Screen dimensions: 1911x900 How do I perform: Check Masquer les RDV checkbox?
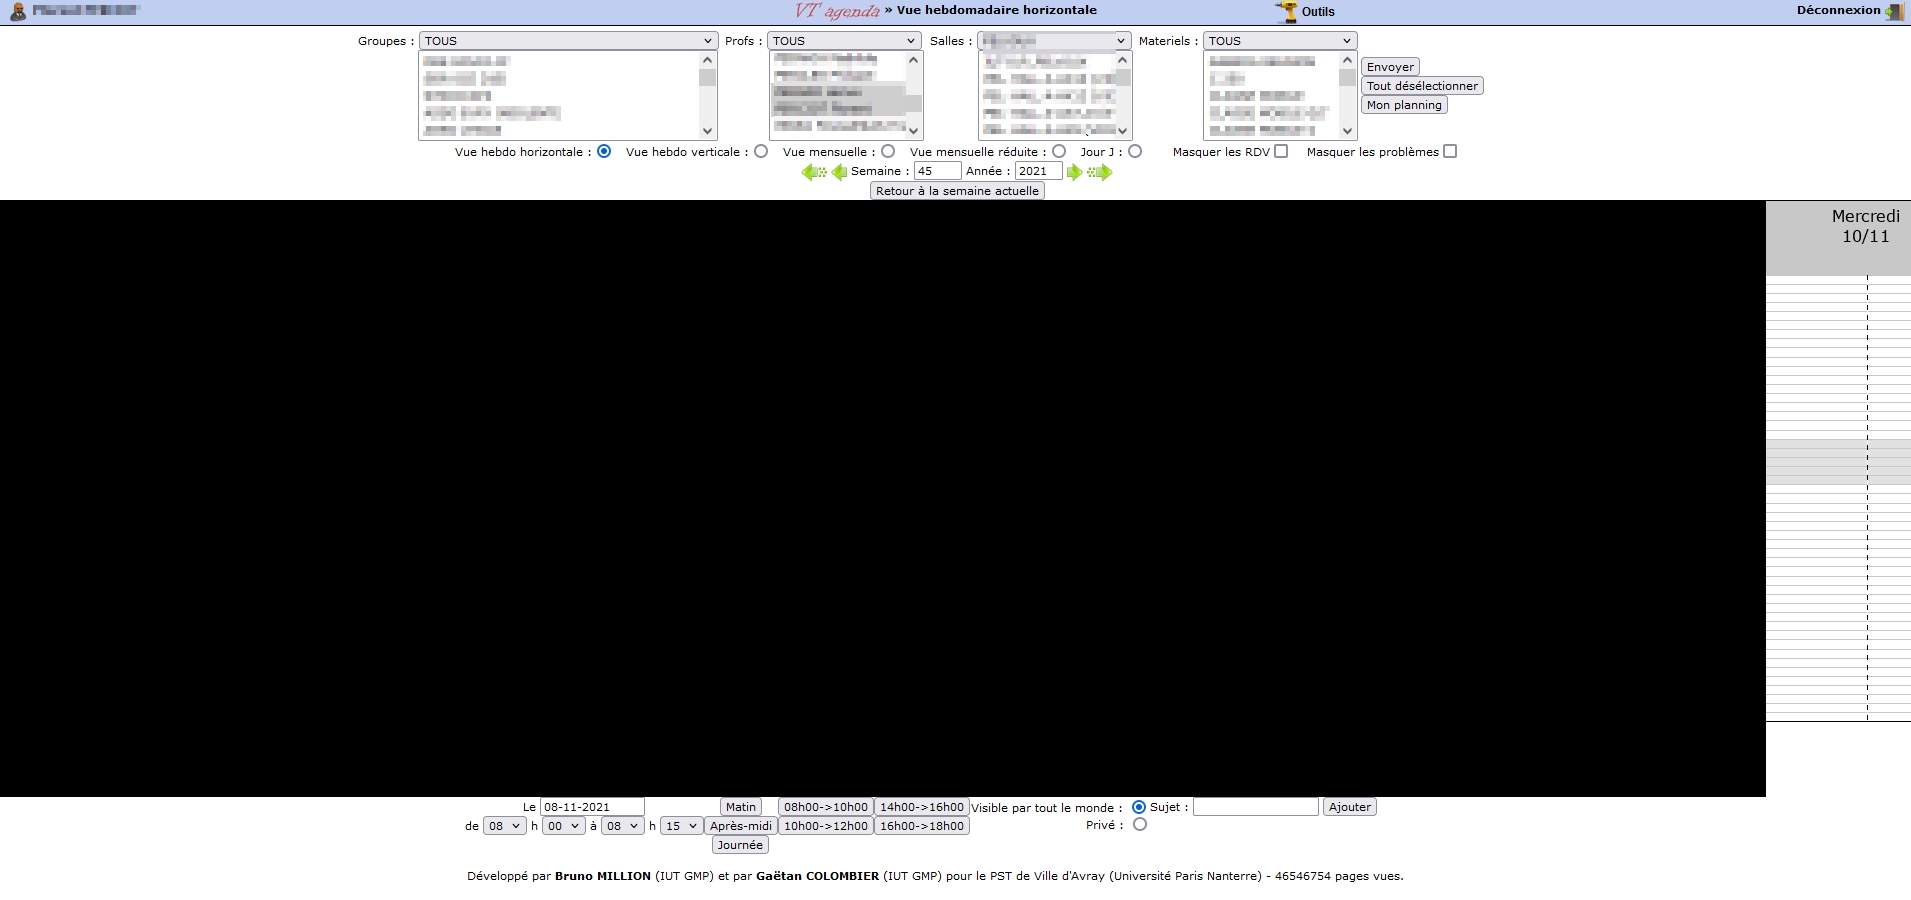1281,152
